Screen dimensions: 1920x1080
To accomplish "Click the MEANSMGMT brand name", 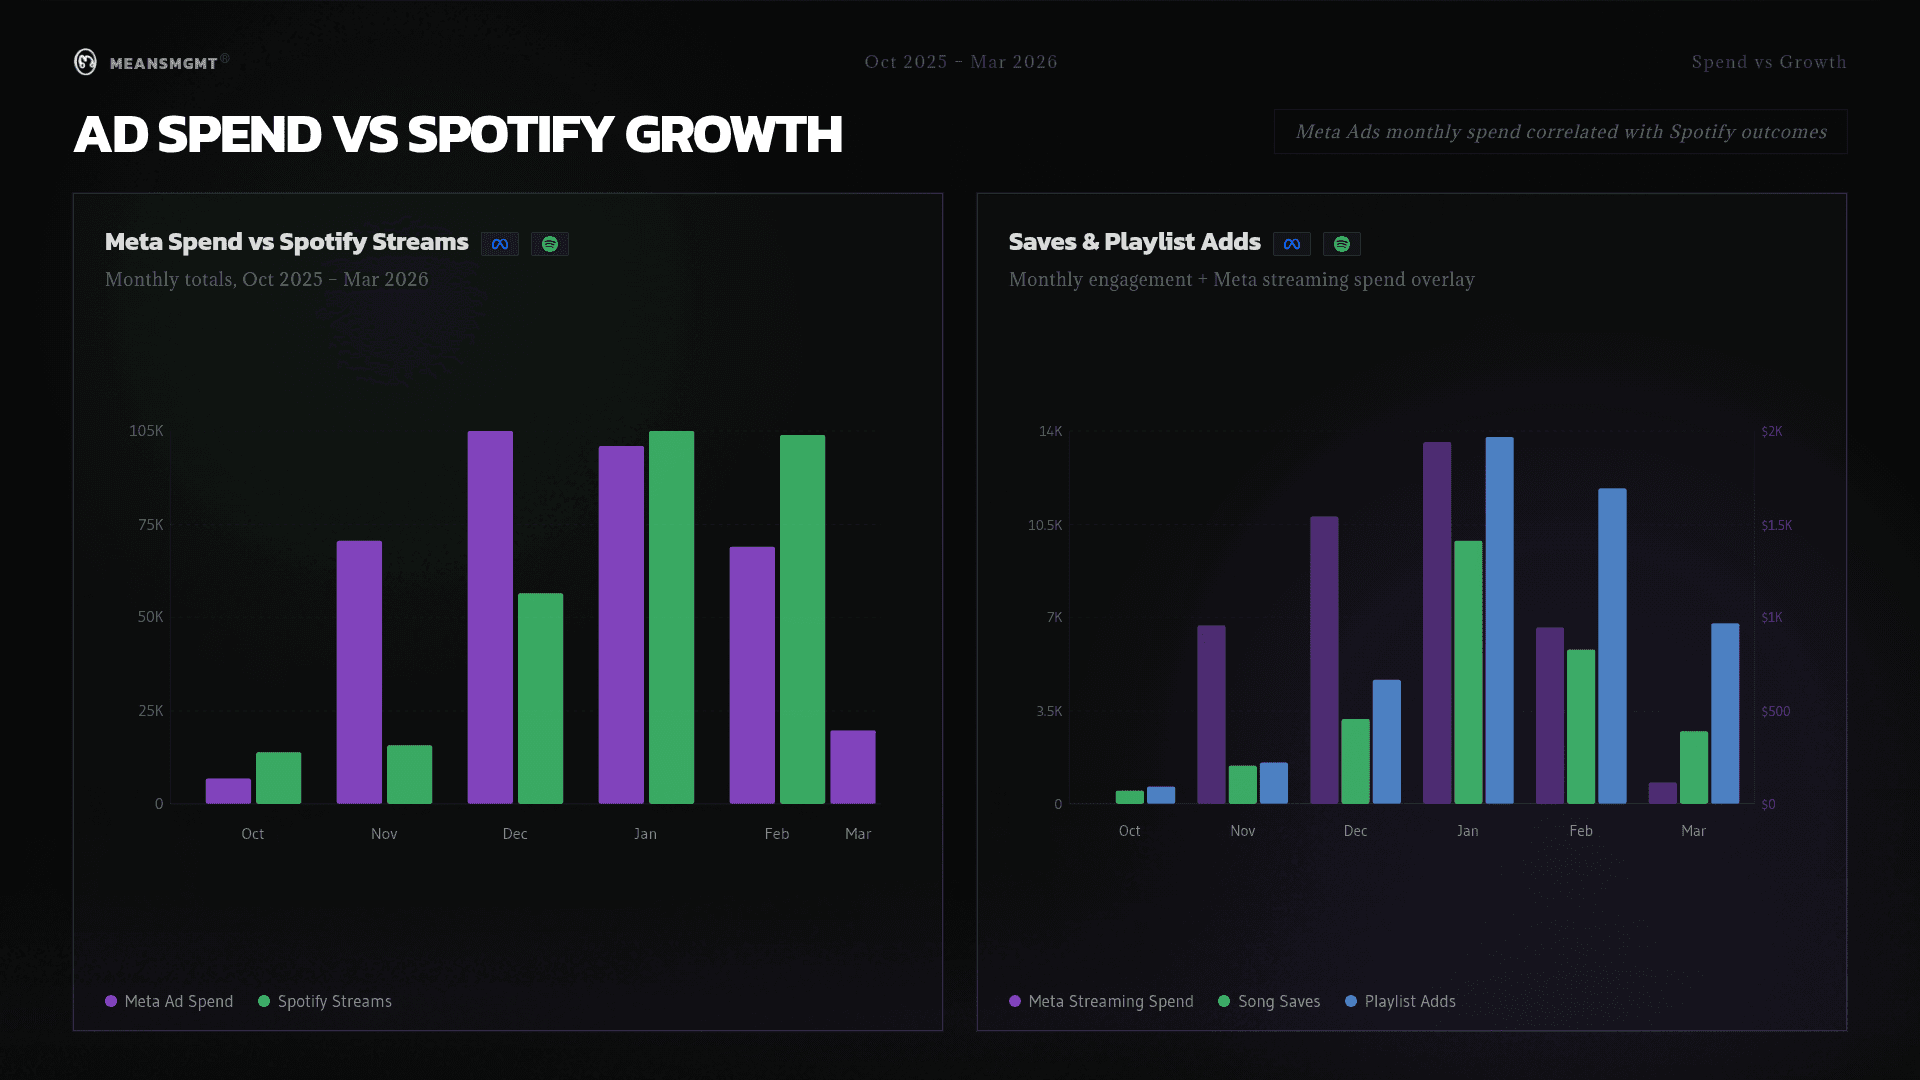I will click(x=164, y=63).
